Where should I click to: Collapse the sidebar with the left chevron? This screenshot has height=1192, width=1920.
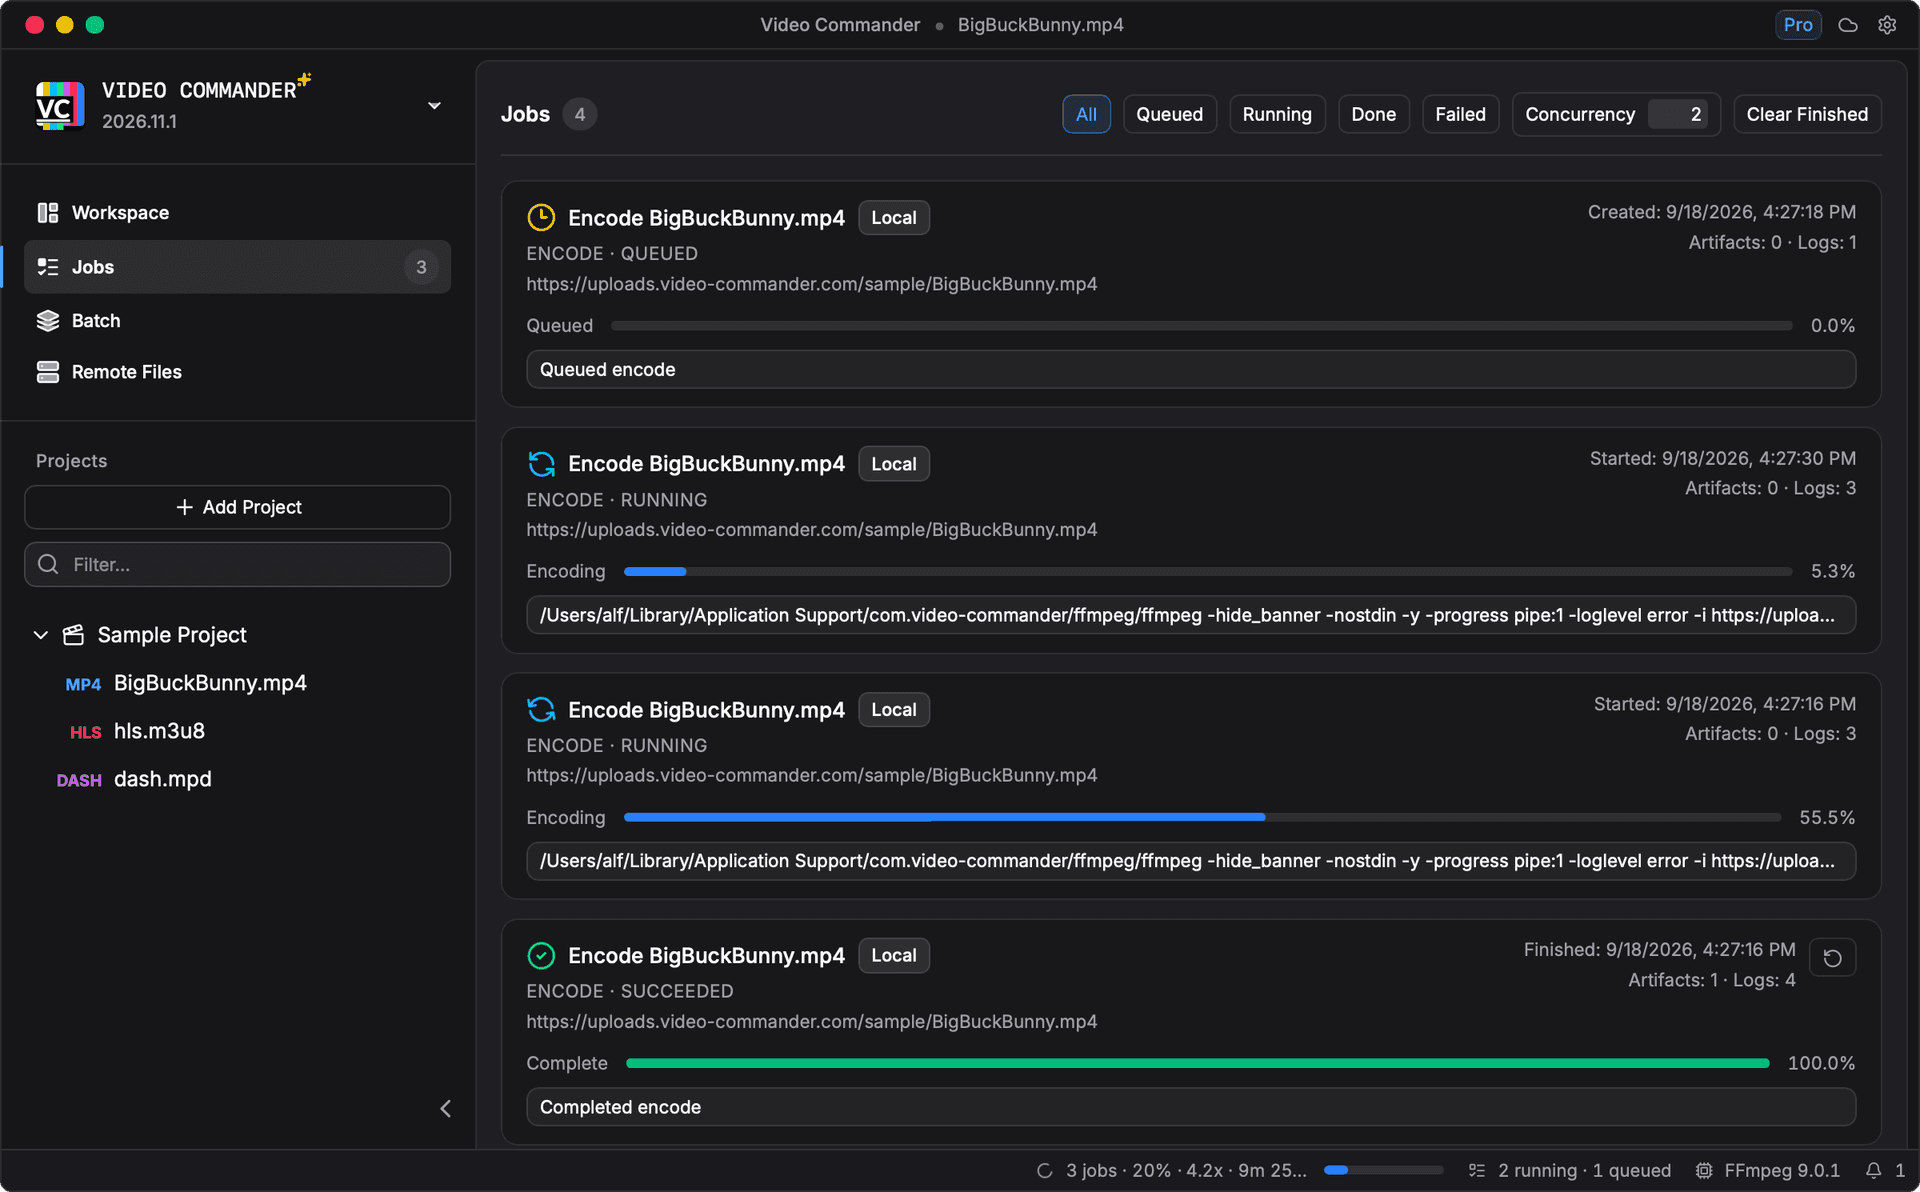[446, 1108]
